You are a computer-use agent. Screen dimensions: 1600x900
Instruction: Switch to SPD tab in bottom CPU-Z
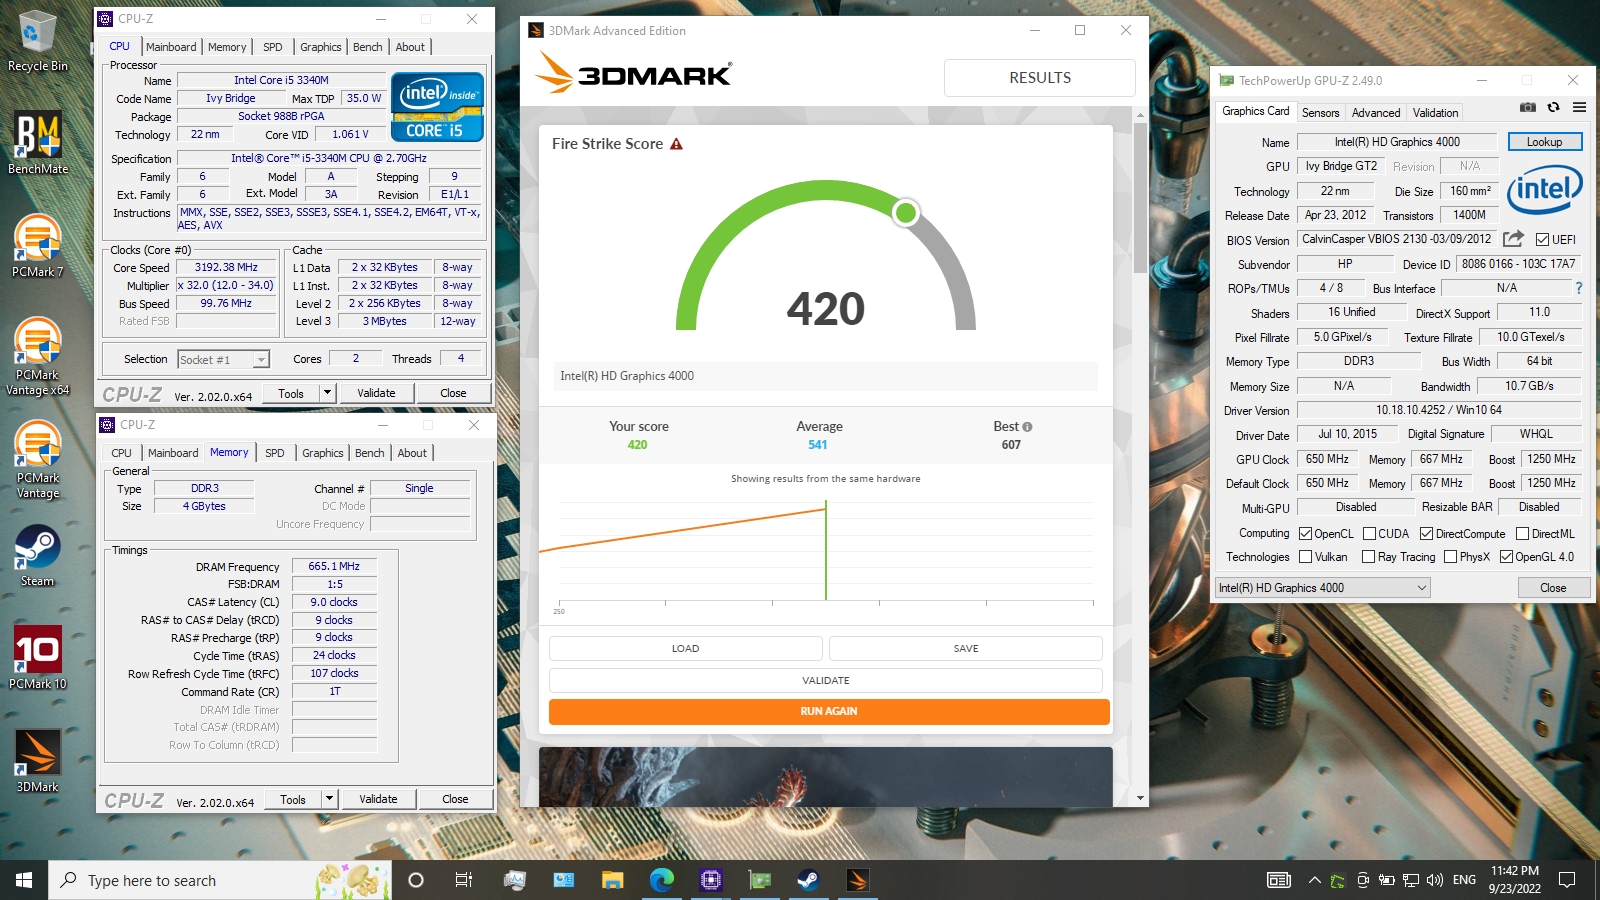pos(274,453)
